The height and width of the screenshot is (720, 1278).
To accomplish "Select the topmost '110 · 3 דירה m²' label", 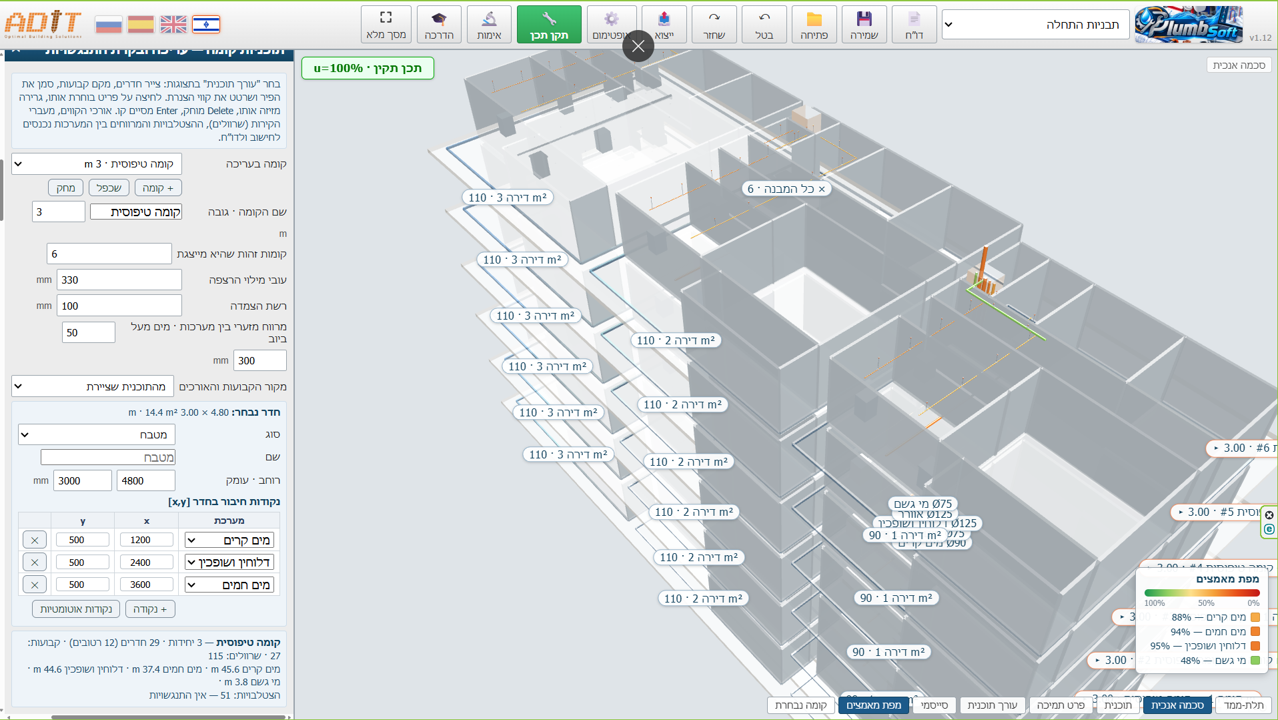I will tap(508, 198).
